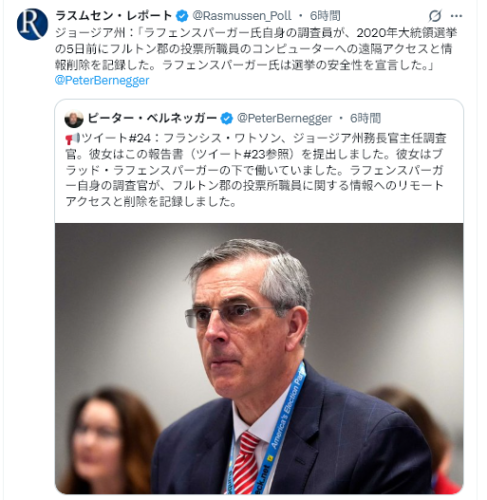Open the photo of man in glasses

point(259,358)
